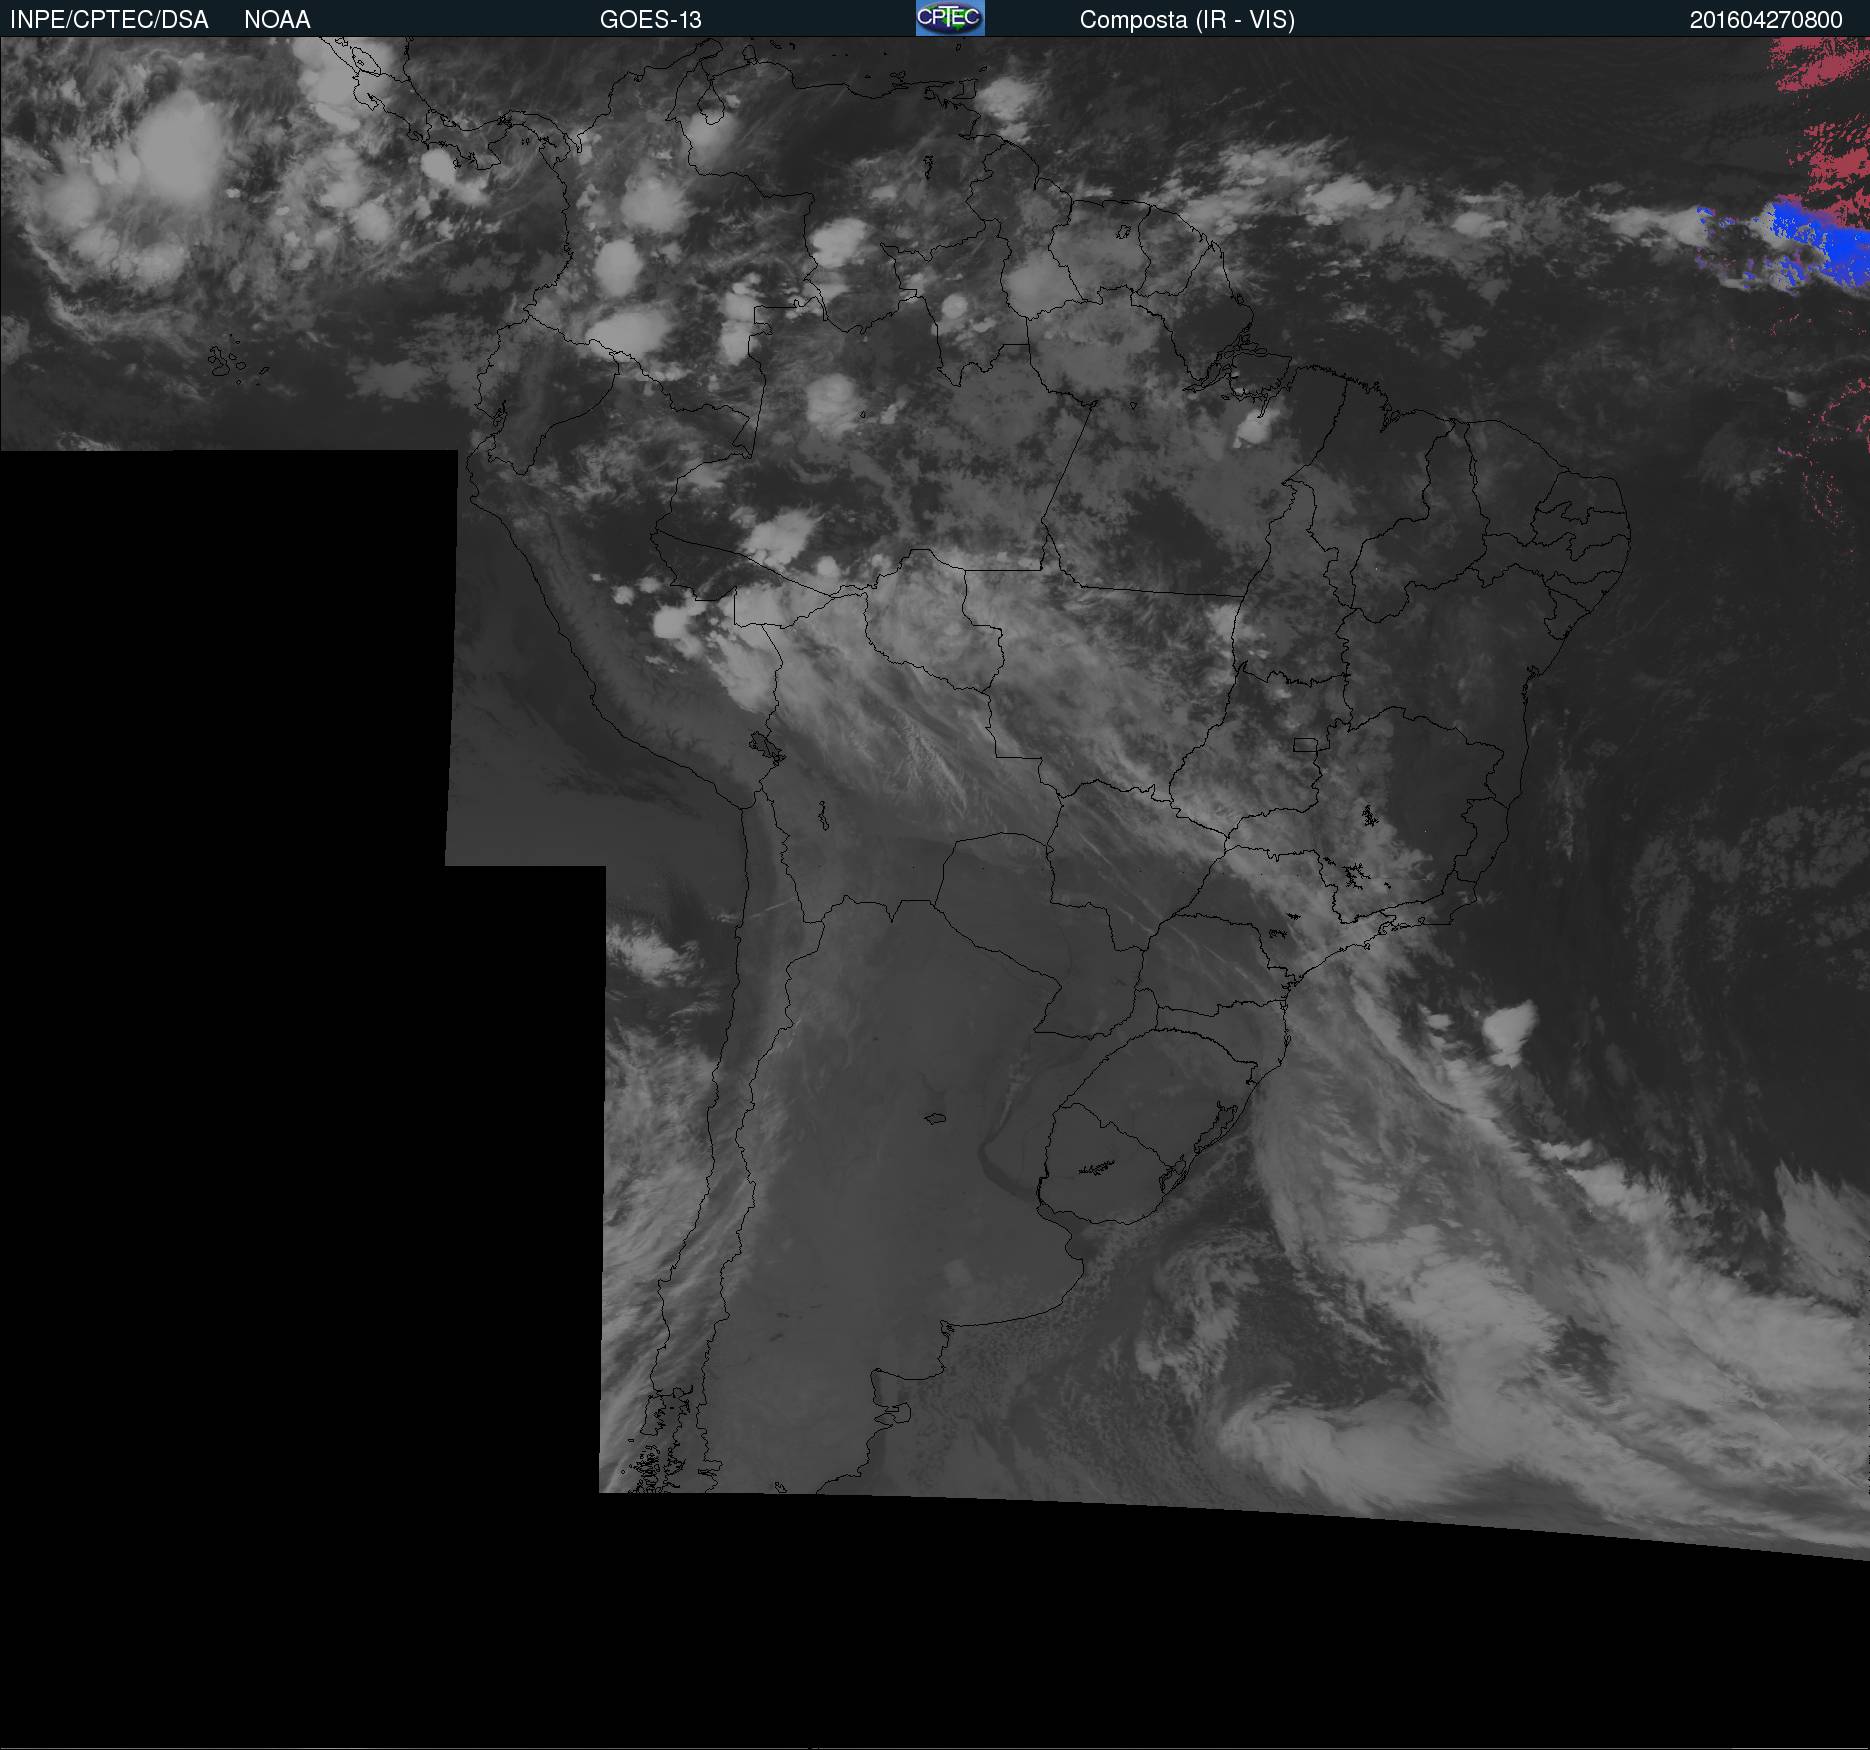Image resolution: width=1870 pixels, height=1750 pixels.
Task: Click the GOES-13 satellite label
Action: [x=651, y=20]
